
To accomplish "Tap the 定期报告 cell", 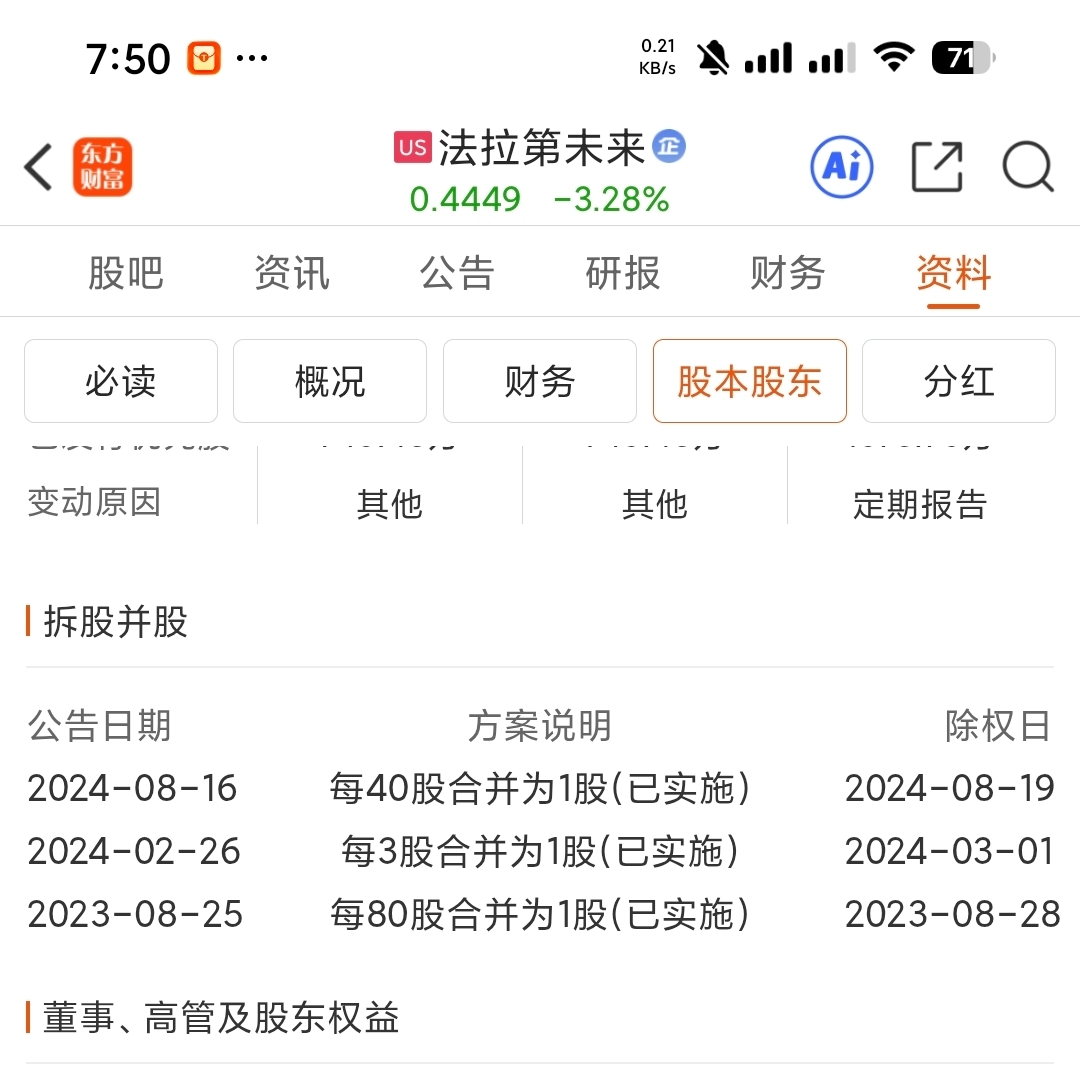I will (x=920, y=504).
